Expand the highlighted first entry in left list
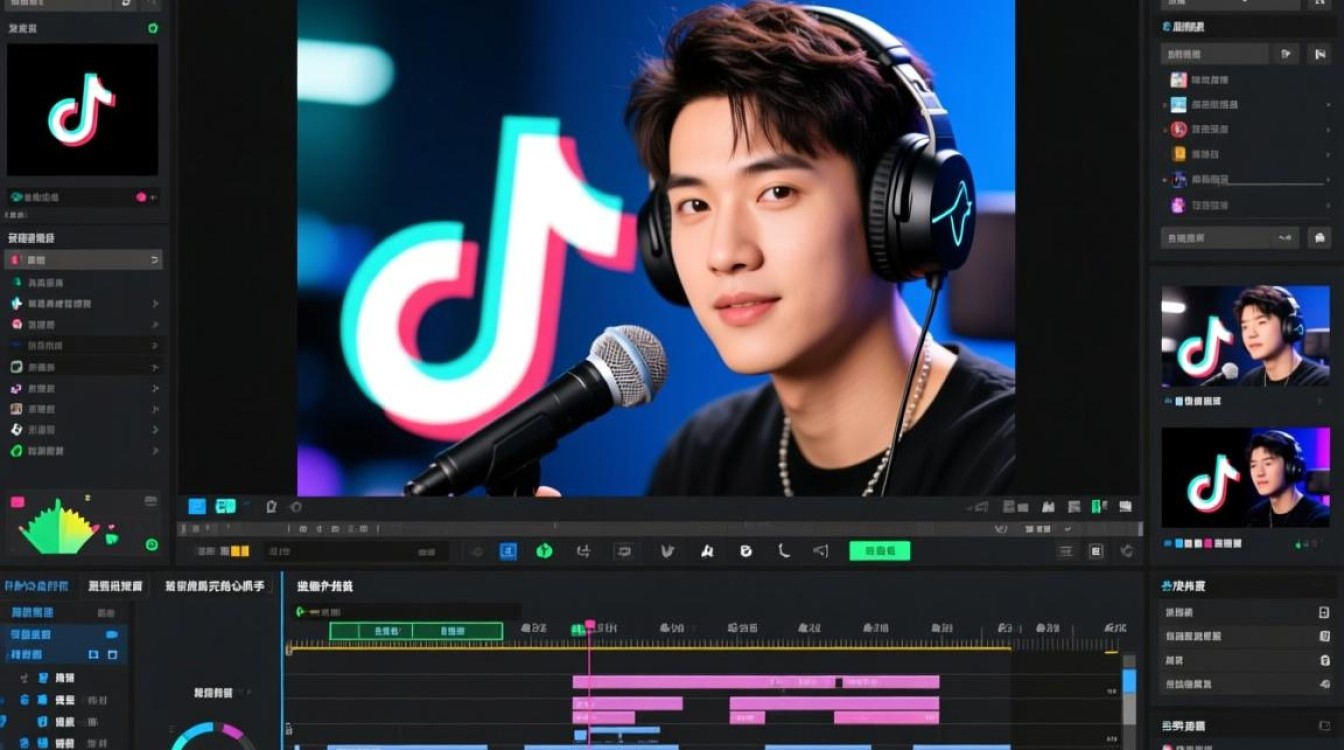 154,260
